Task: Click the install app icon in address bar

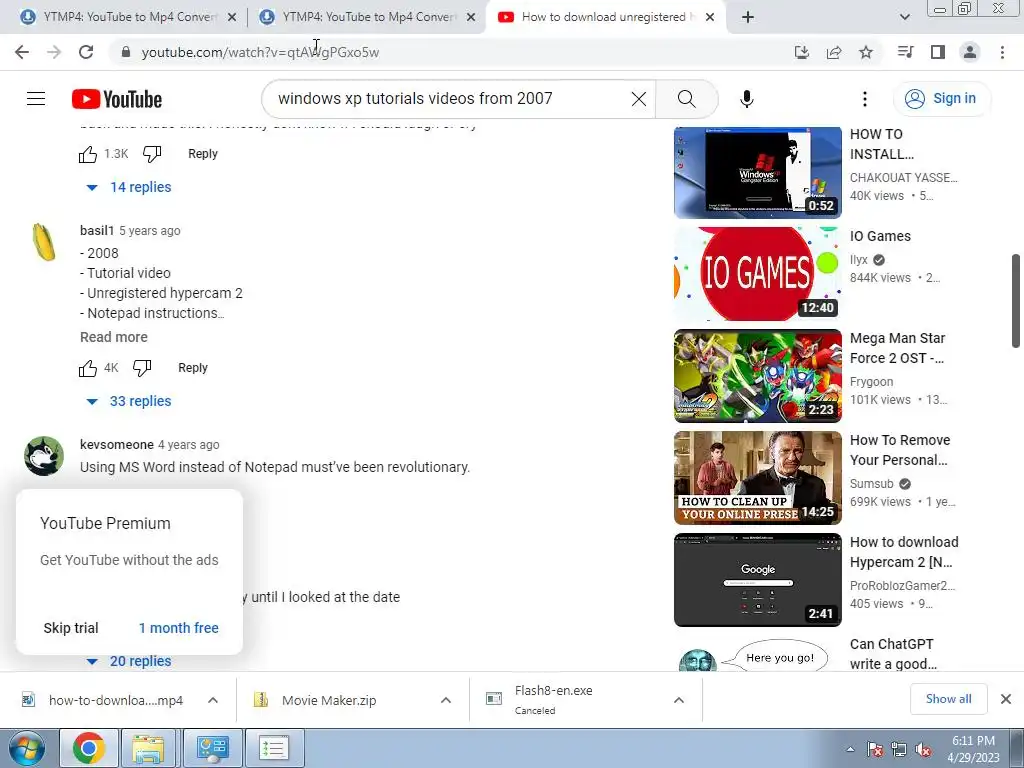Action: coord(801,52)
